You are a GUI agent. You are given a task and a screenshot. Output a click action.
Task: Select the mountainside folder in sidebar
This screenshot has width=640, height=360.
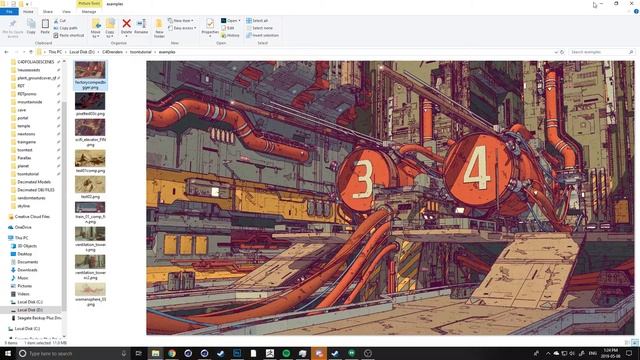29,102
